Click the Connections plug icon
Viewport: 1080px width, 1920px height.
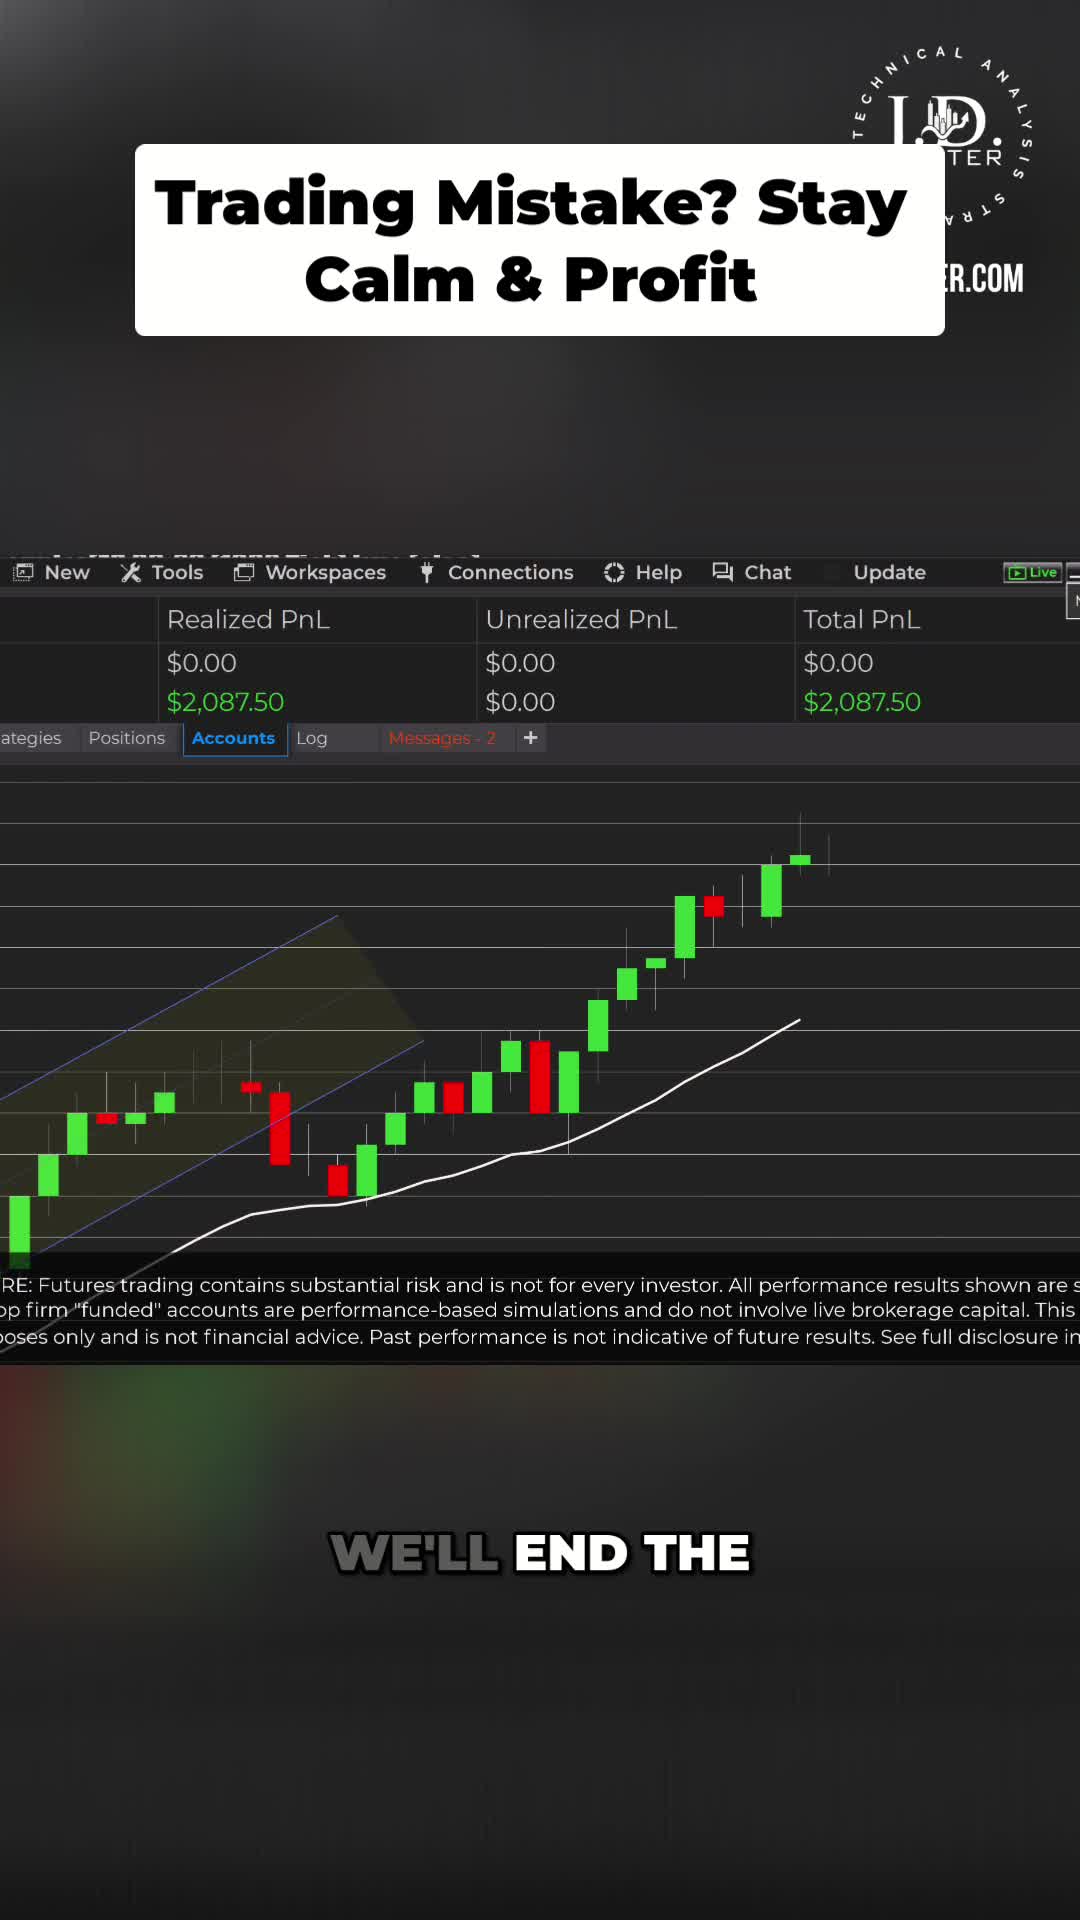pyautogui.click(x=427, y=572)
